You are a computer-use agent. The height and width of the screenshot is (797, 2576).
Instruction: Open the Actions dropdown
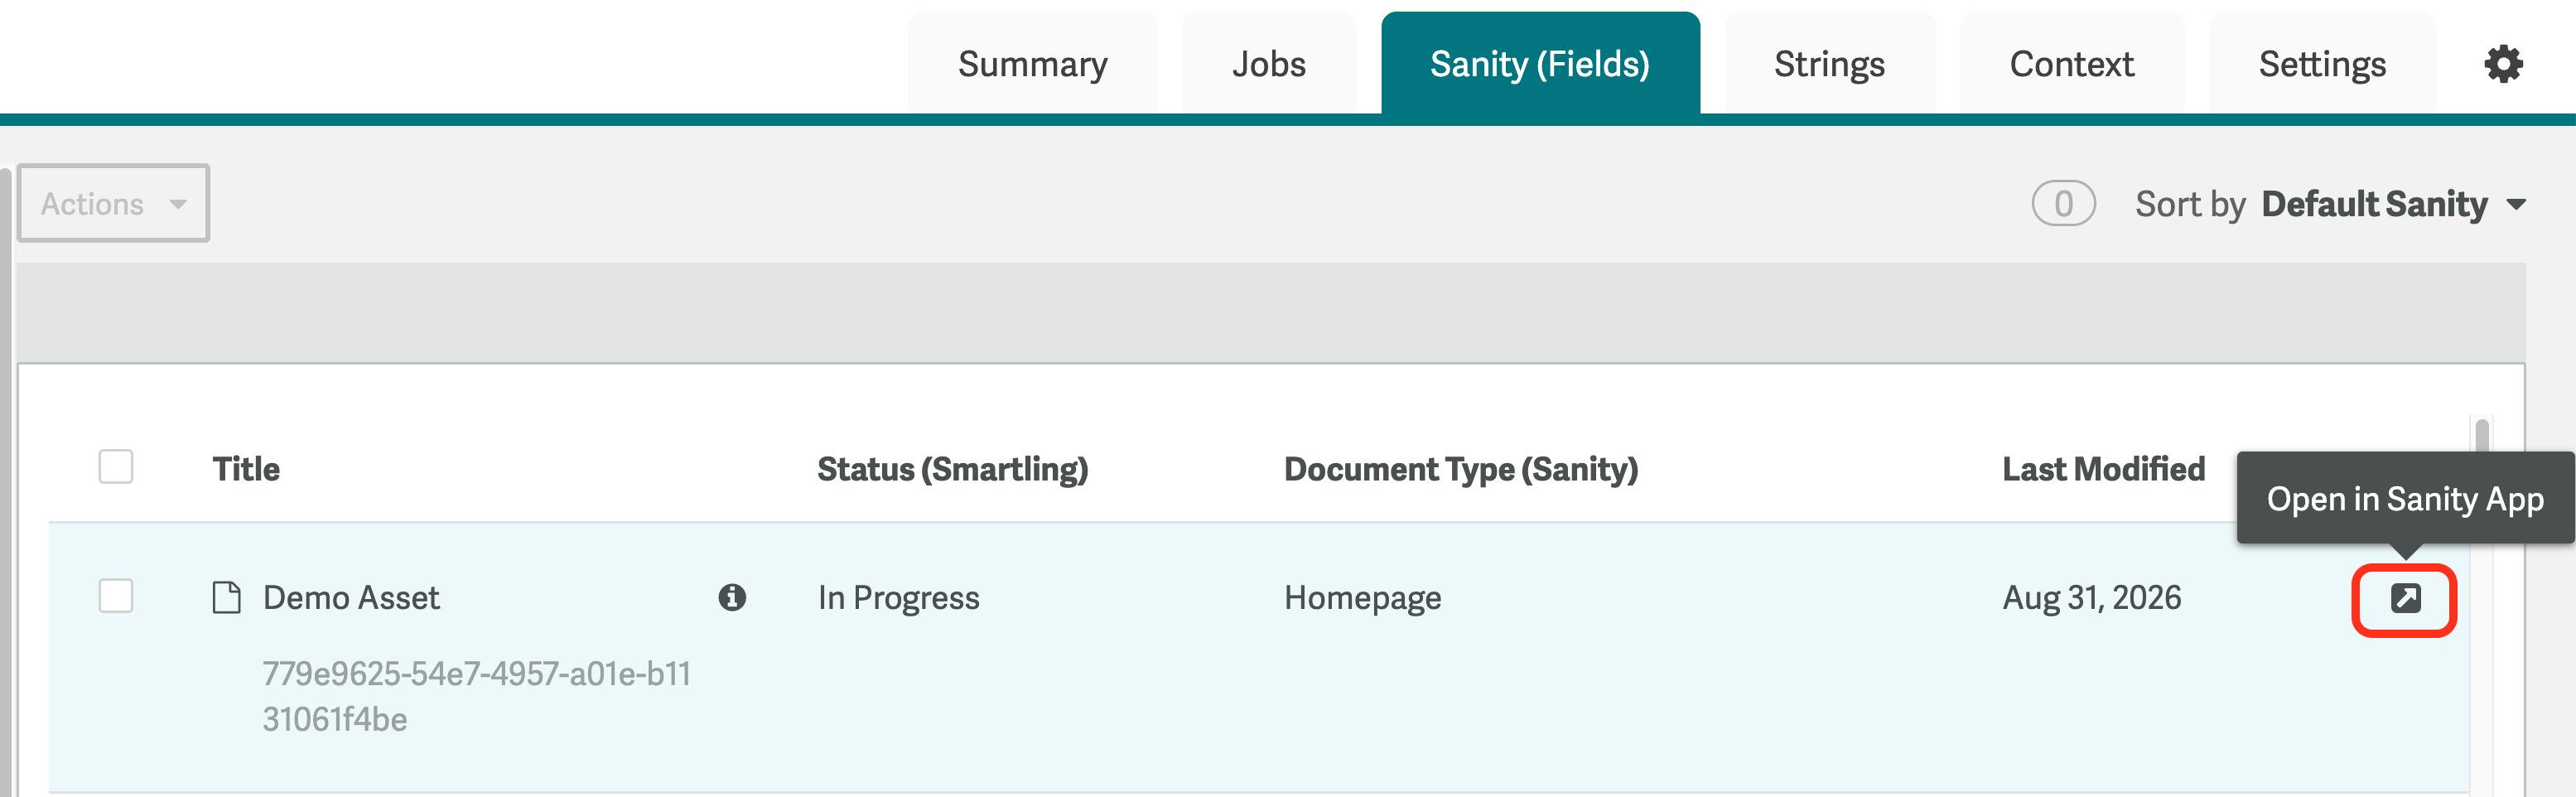click(x=114, y=203)
